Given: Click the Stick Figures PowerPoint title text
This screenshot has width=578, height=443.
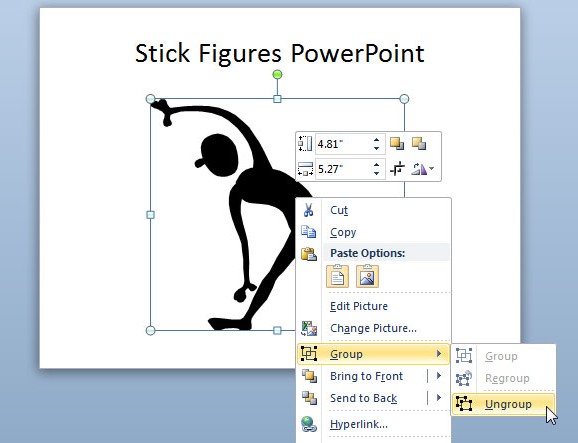Looking at the screenshot, I should [280, 53].
